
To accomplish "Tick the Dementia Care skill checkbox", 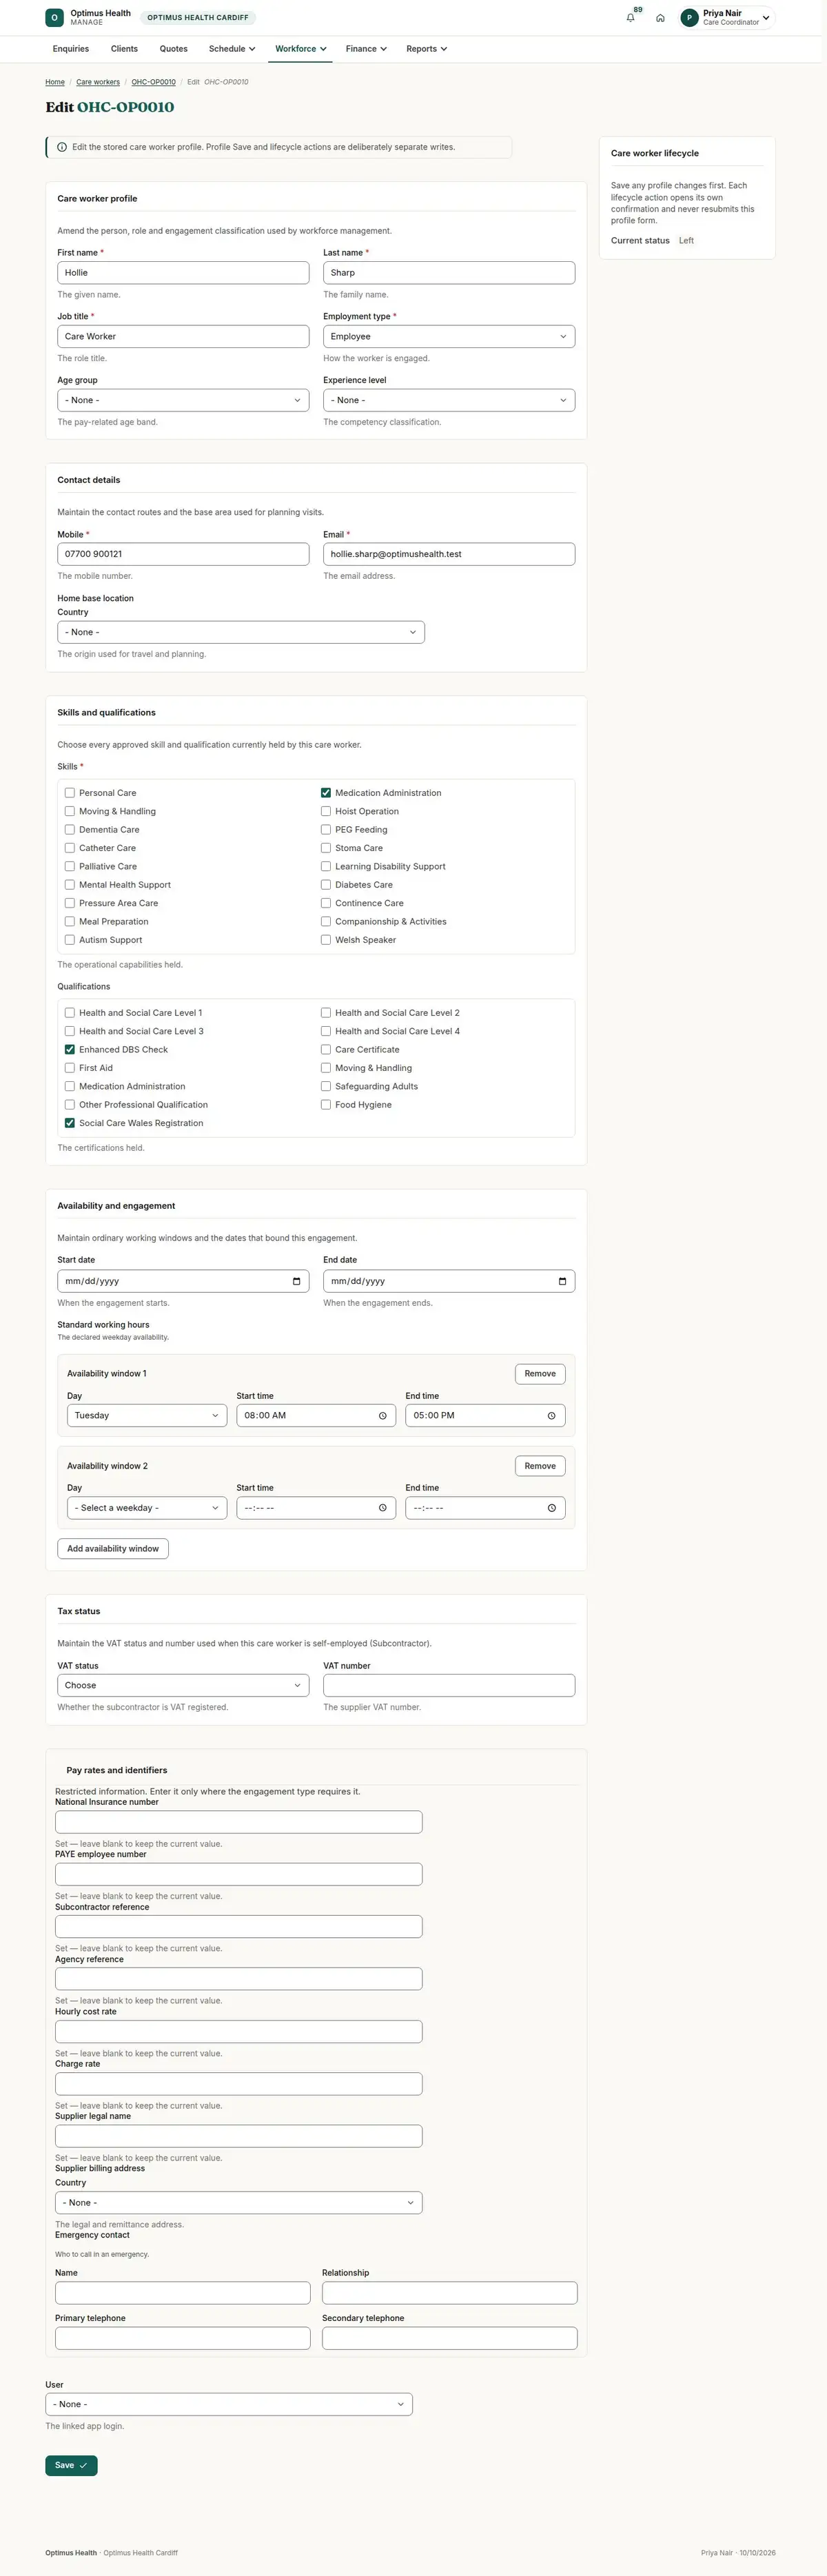I will [70, 830].
